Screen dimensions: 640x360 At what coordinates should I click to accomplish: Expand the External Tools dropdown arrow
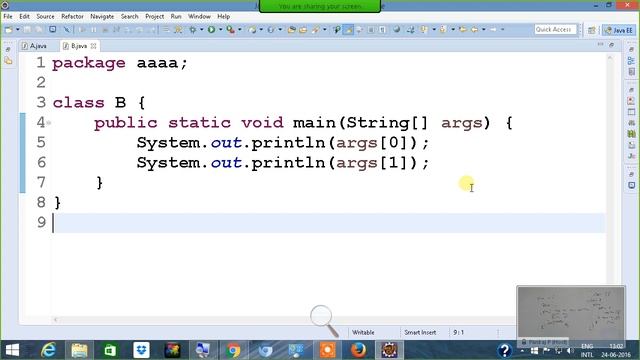click(240, 30)
